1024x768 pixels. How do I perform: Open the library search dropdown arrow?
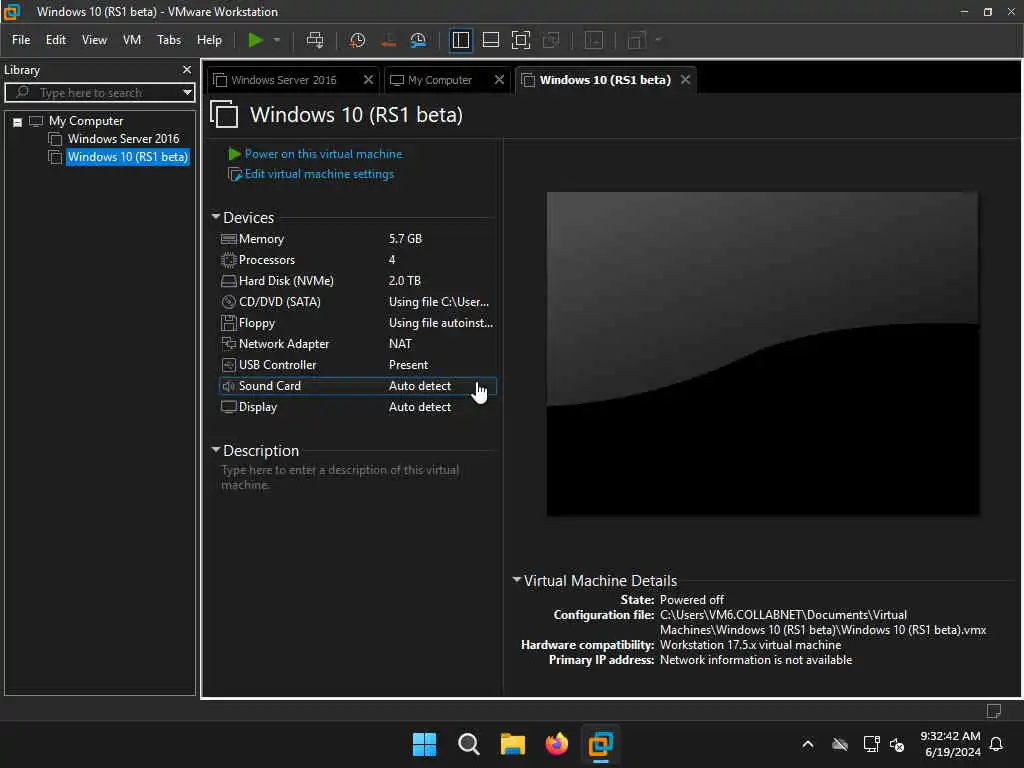click(187, 92)
